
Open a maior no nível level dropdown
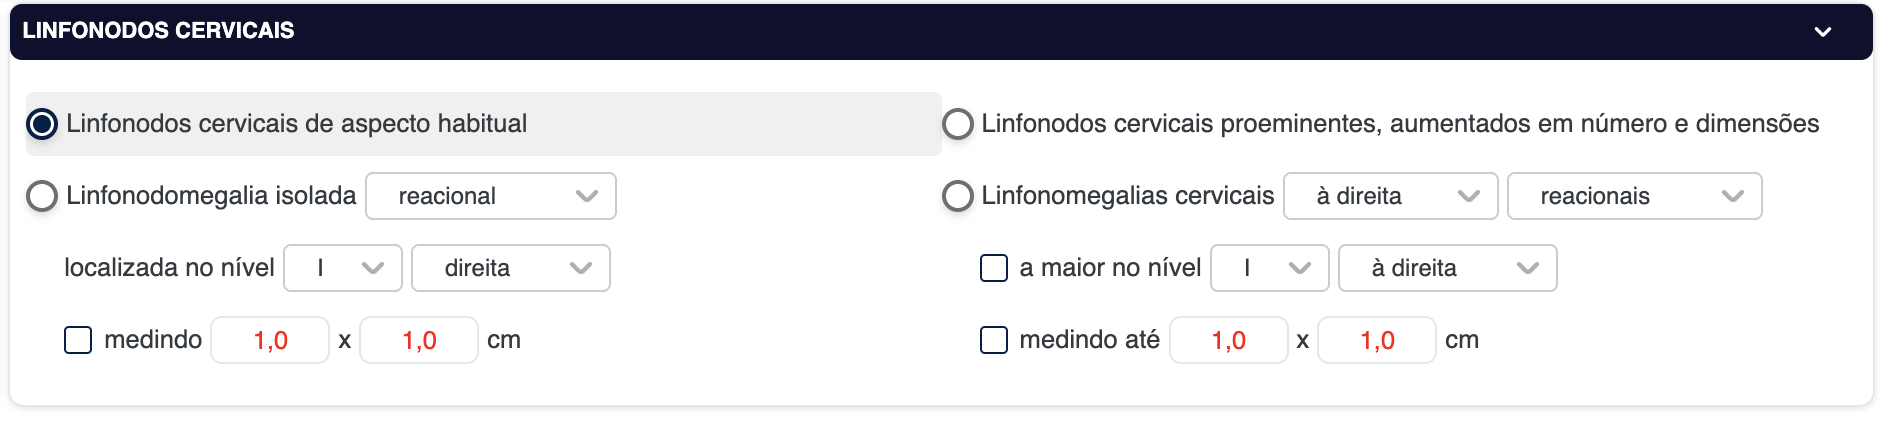pyautogui.click(x=1269, y=268)
